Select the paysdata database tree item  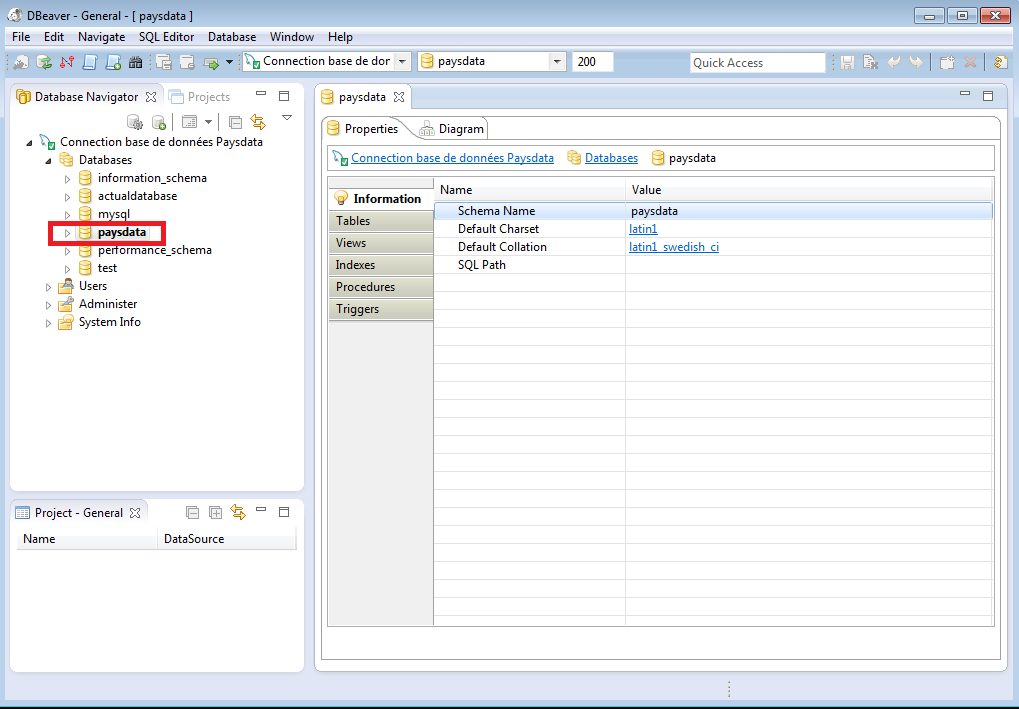click(122, 232)
